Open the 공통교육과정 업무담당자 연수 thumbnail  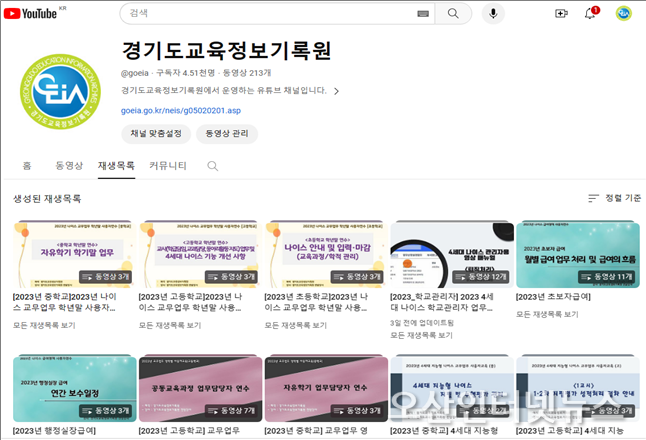tap(200, 389)
